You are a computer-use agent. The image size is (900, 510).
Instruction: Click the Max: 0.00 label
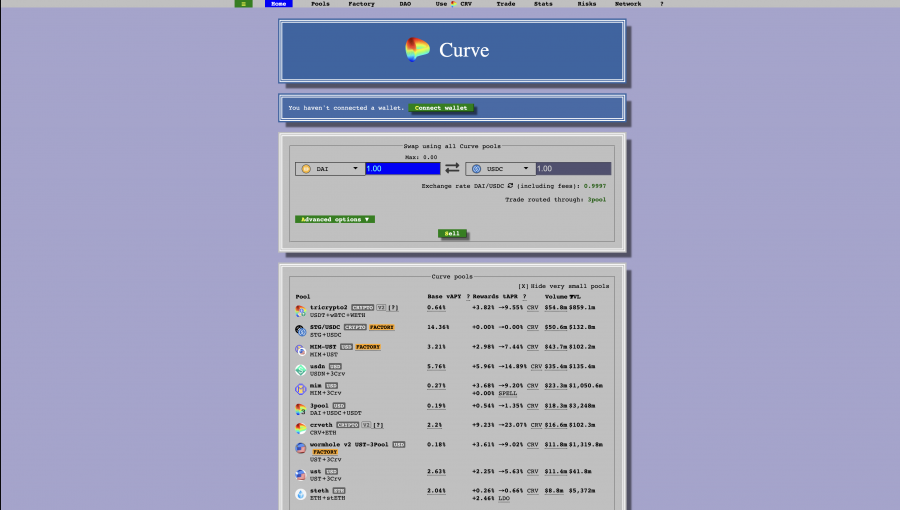[421, 157]
